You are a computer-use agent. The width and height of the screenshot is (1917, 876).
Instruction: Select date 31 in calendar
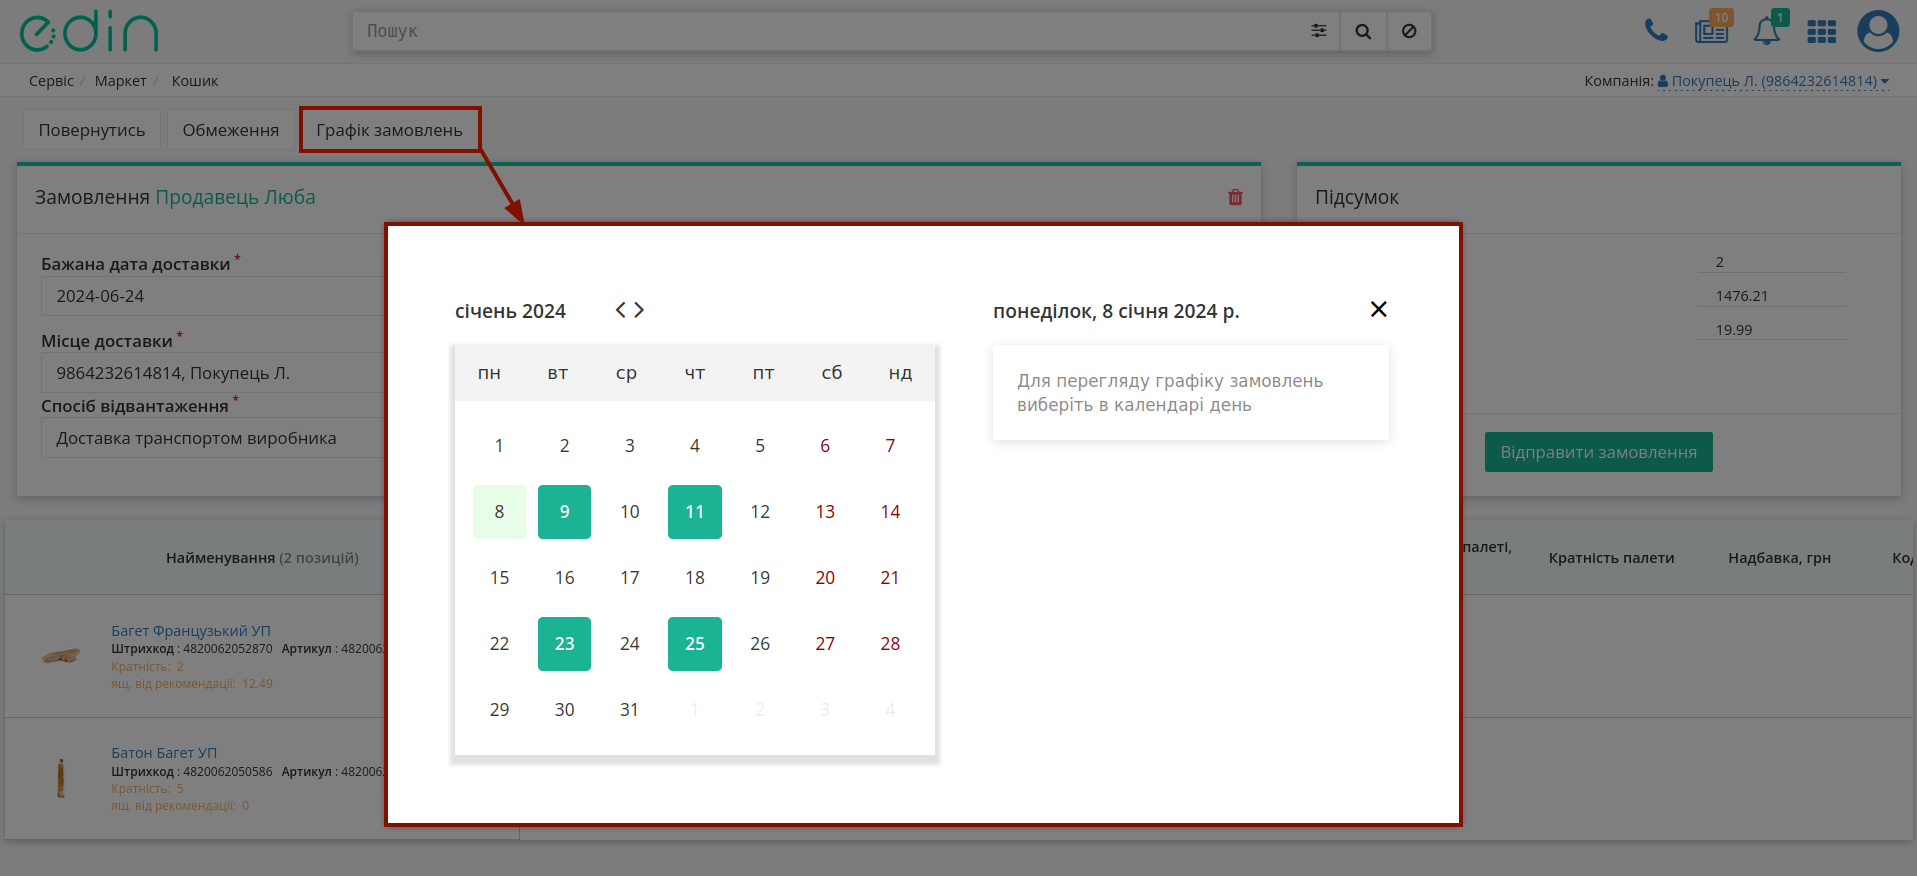point(630,710)
